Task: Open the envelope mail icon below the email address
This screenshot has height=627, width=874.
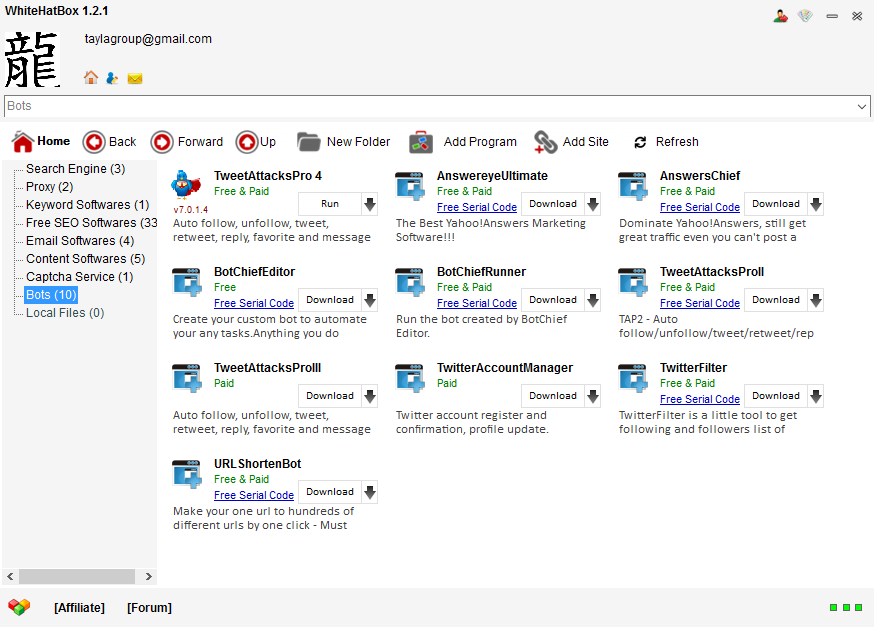Action: click(135, 78)
